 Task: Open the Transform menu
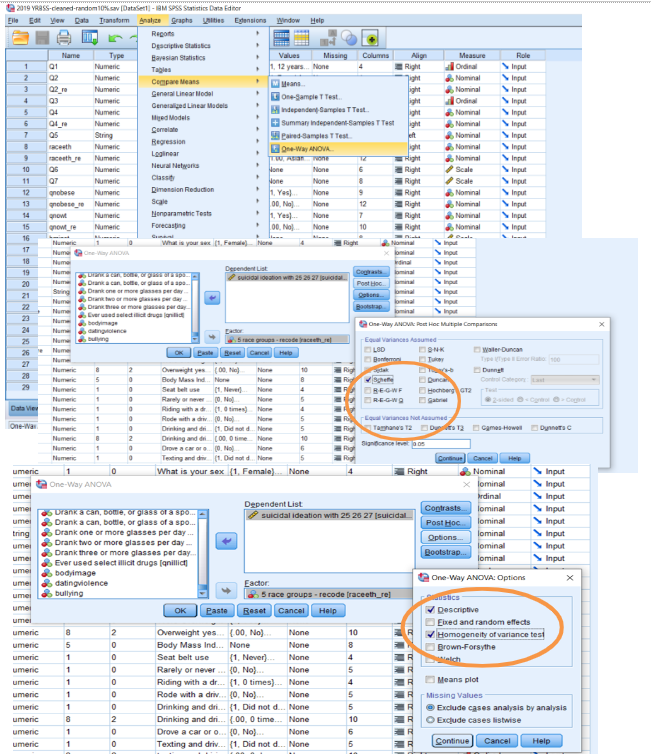114,20
